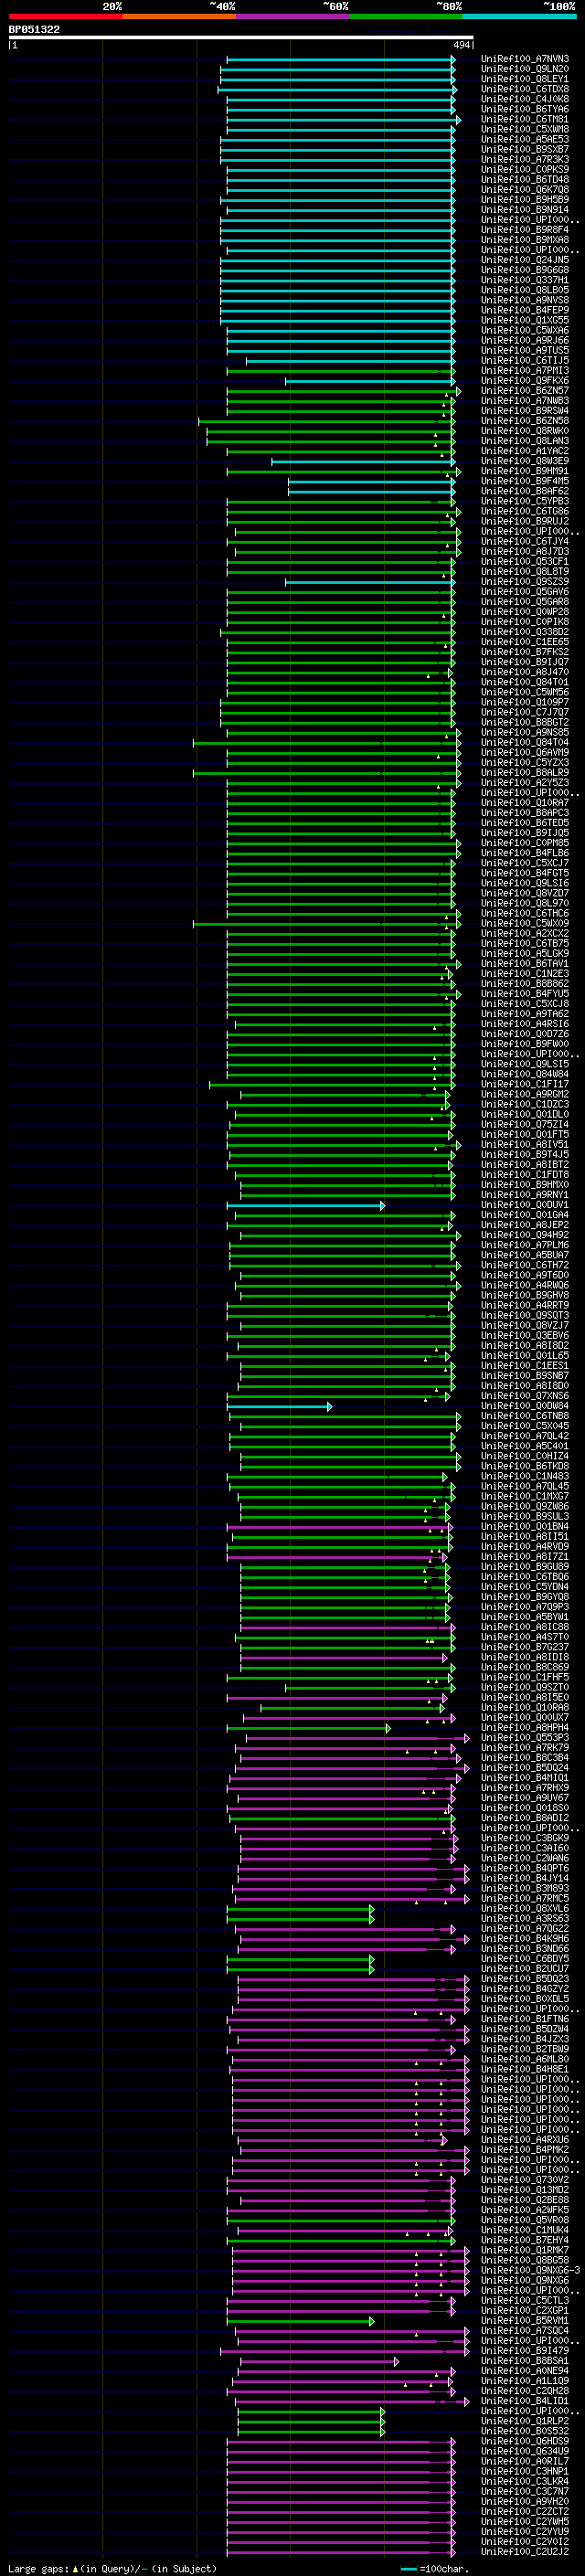This screenshot has width=585, height=2576.
Task: Select UniRef100_C0PKS9 entry
Action: click(525, 169)
